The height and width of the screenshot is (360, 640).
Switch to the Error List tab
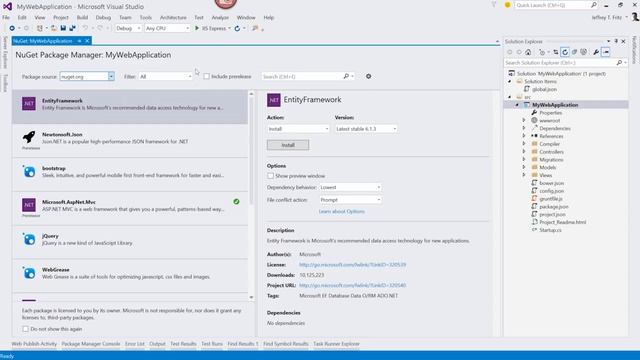point(135,344)
